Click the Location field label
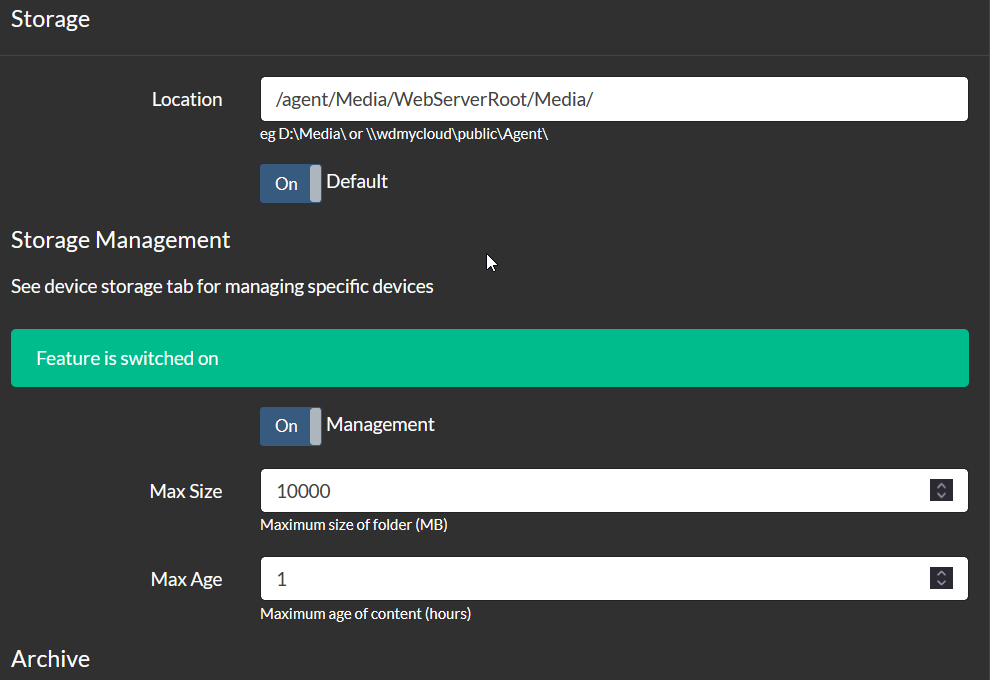990x680 pixels. click(x=187, y=100)
